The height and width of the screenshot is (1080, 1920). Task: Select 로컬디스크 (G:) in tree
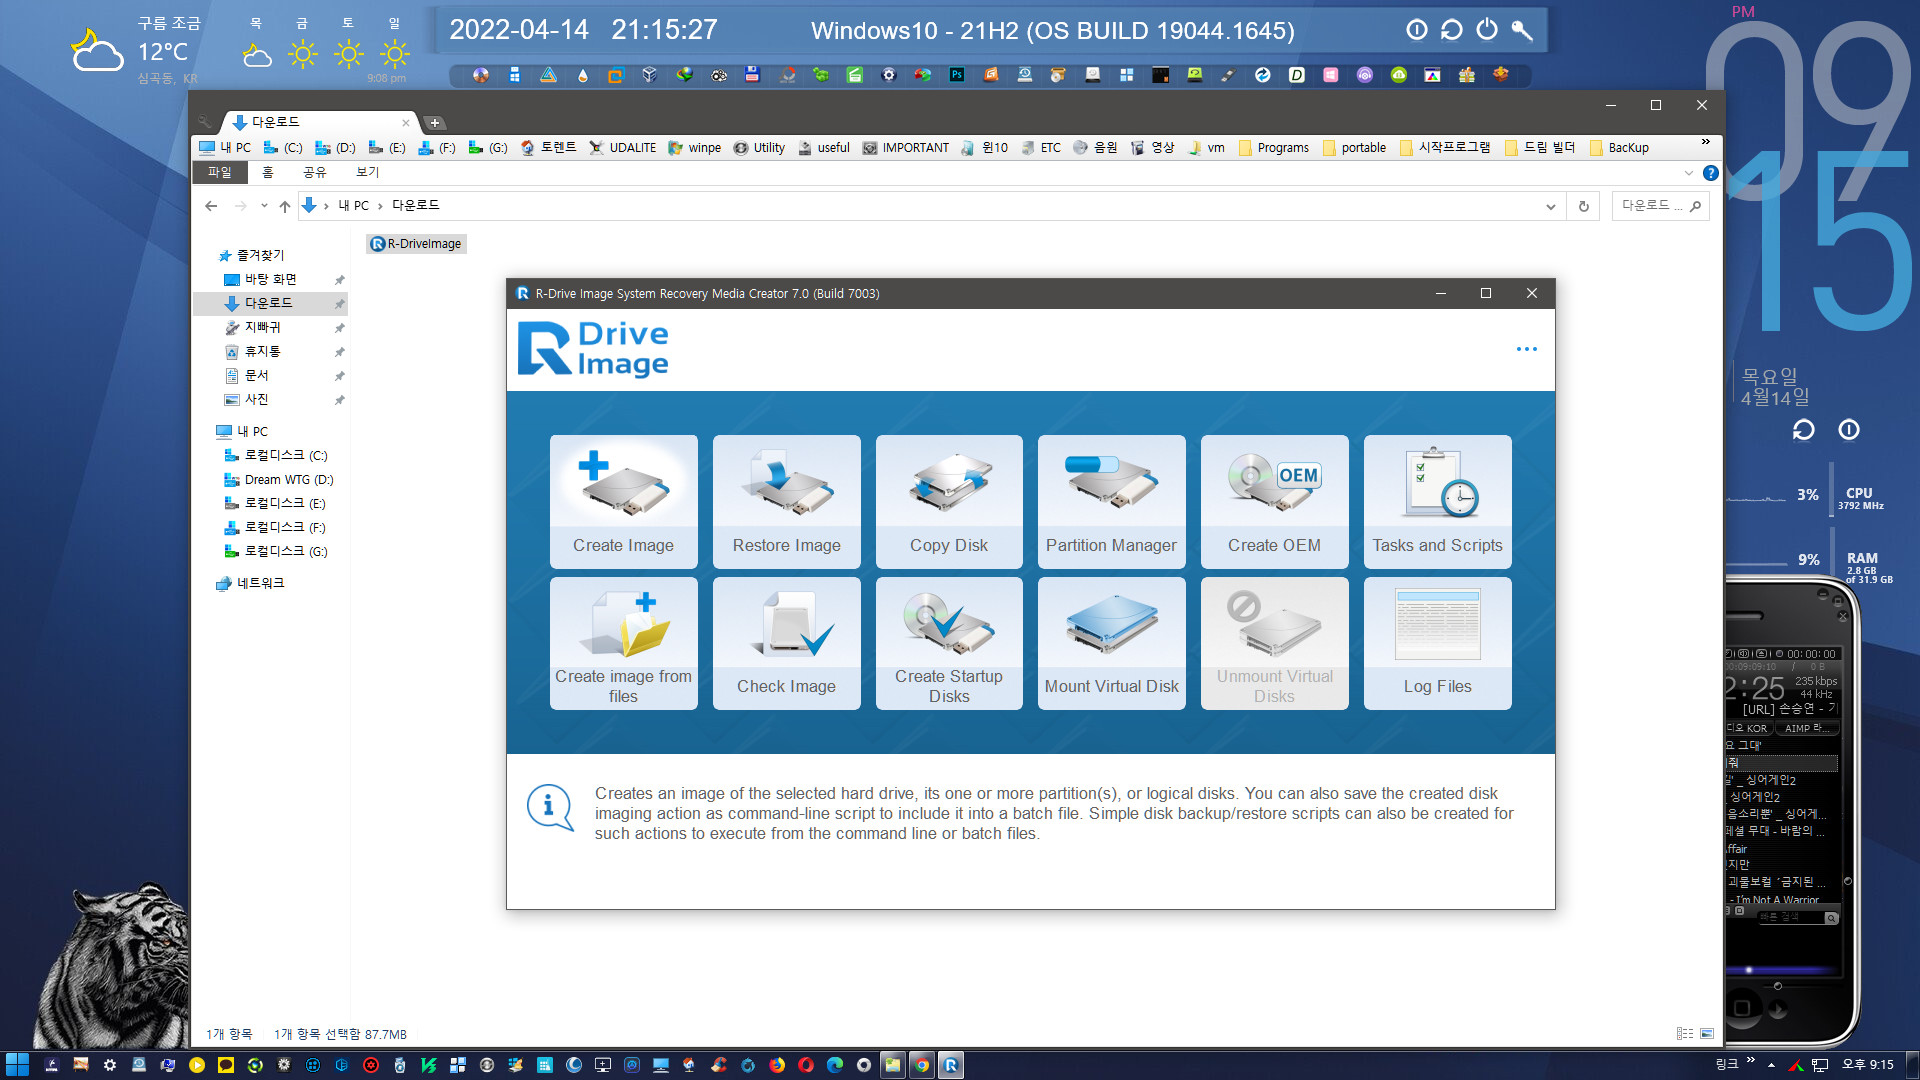[x=286, y=552]
